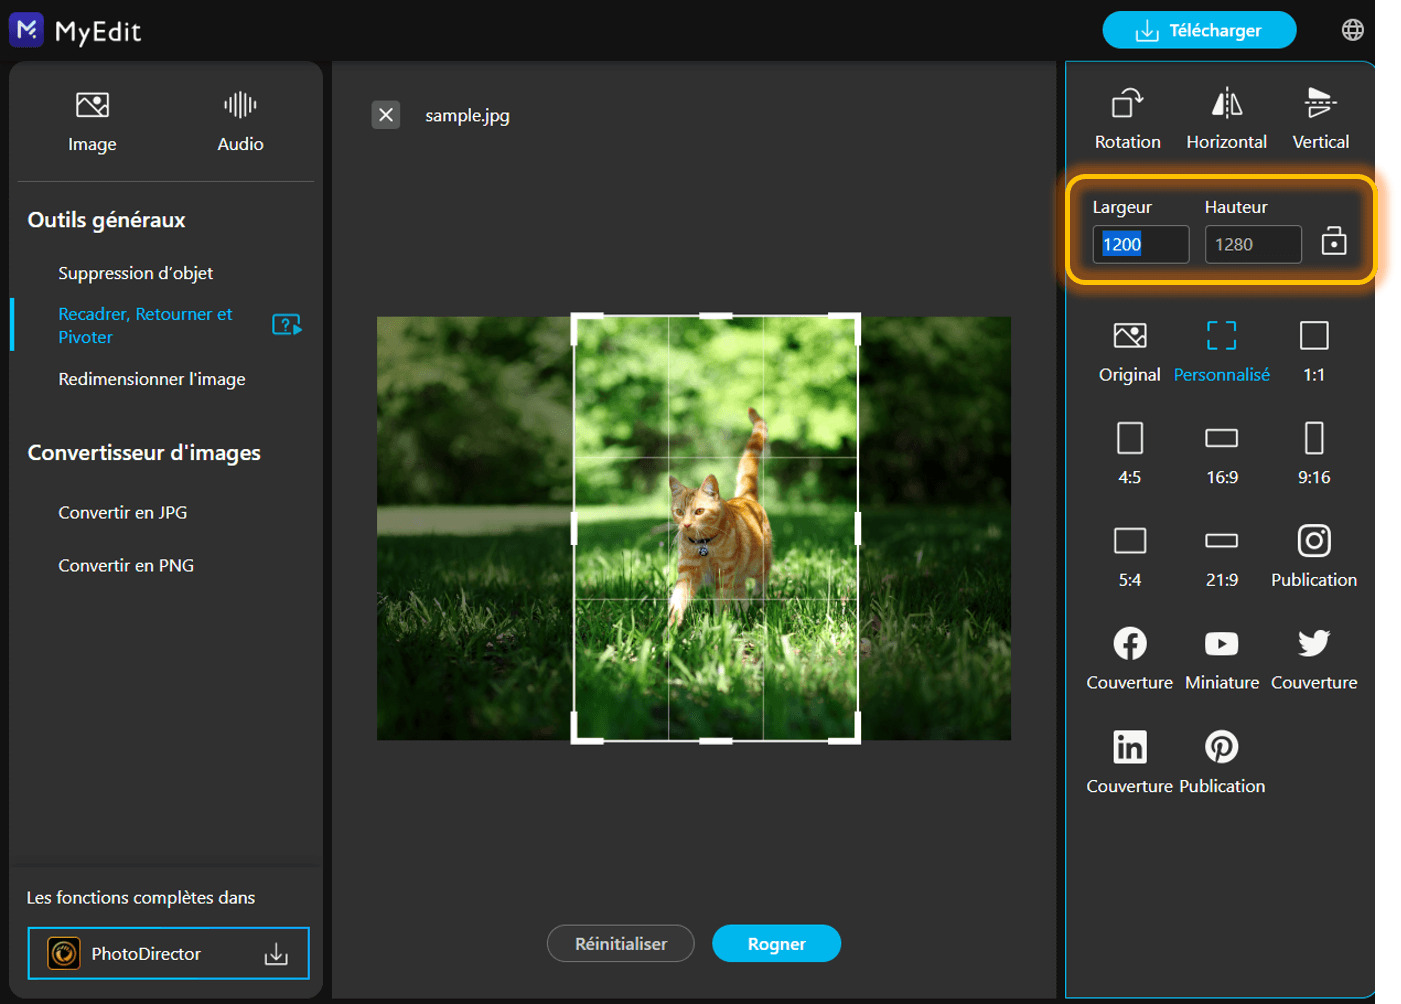Select the 1:1 crop ratio

pos(1314,352)
